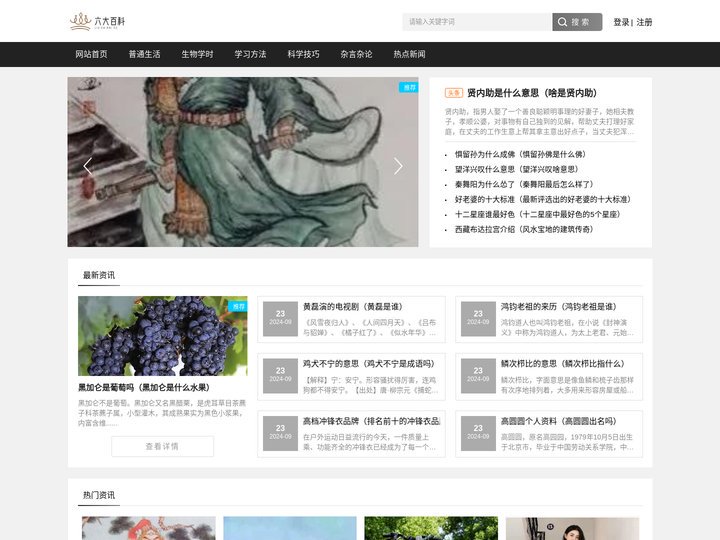This screenshot has width=720, height=540.
Task: Open 黑加仑是葡萄吗 article title
Action: point(144,388)
